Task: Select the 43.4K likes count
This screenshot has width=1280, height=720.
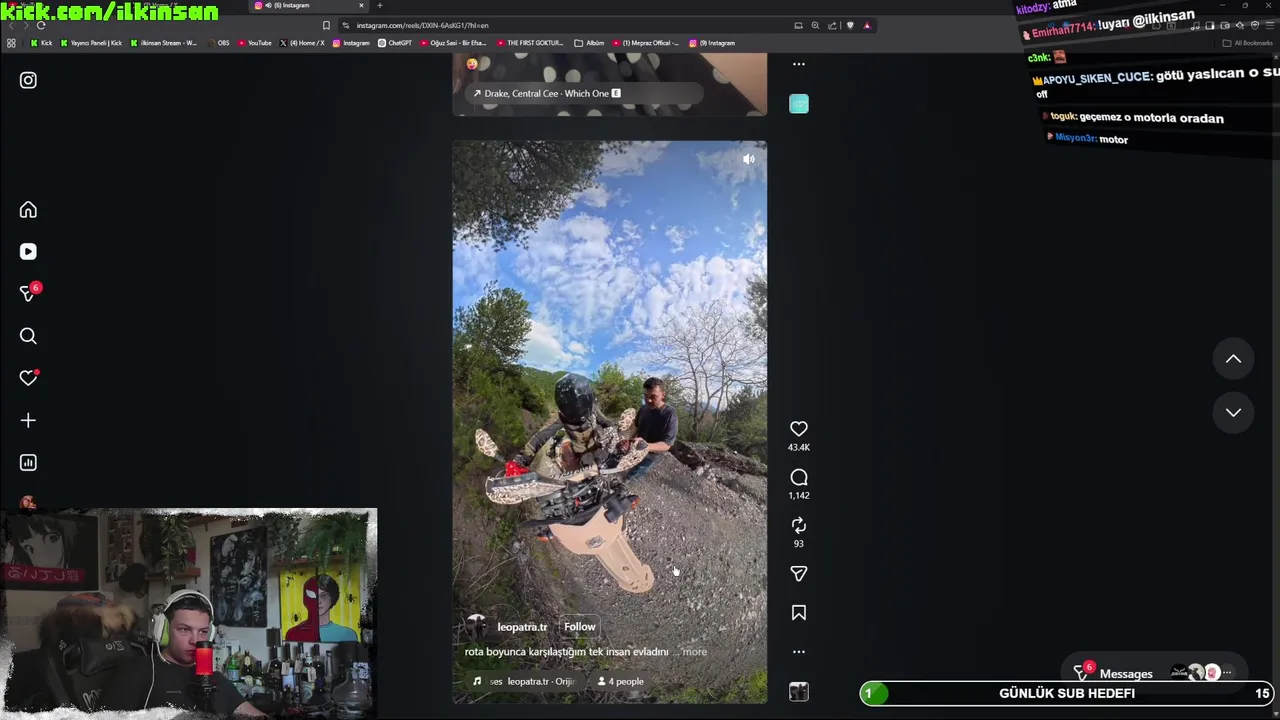Action: coord(798,447)
